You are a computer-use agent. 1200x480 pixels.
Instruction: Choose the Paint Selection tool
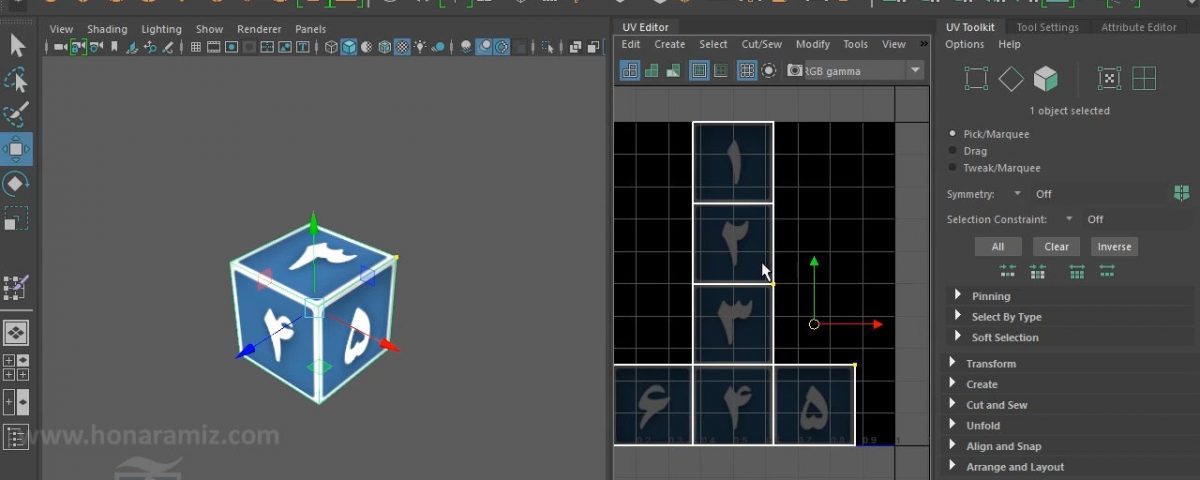point(16,114)
